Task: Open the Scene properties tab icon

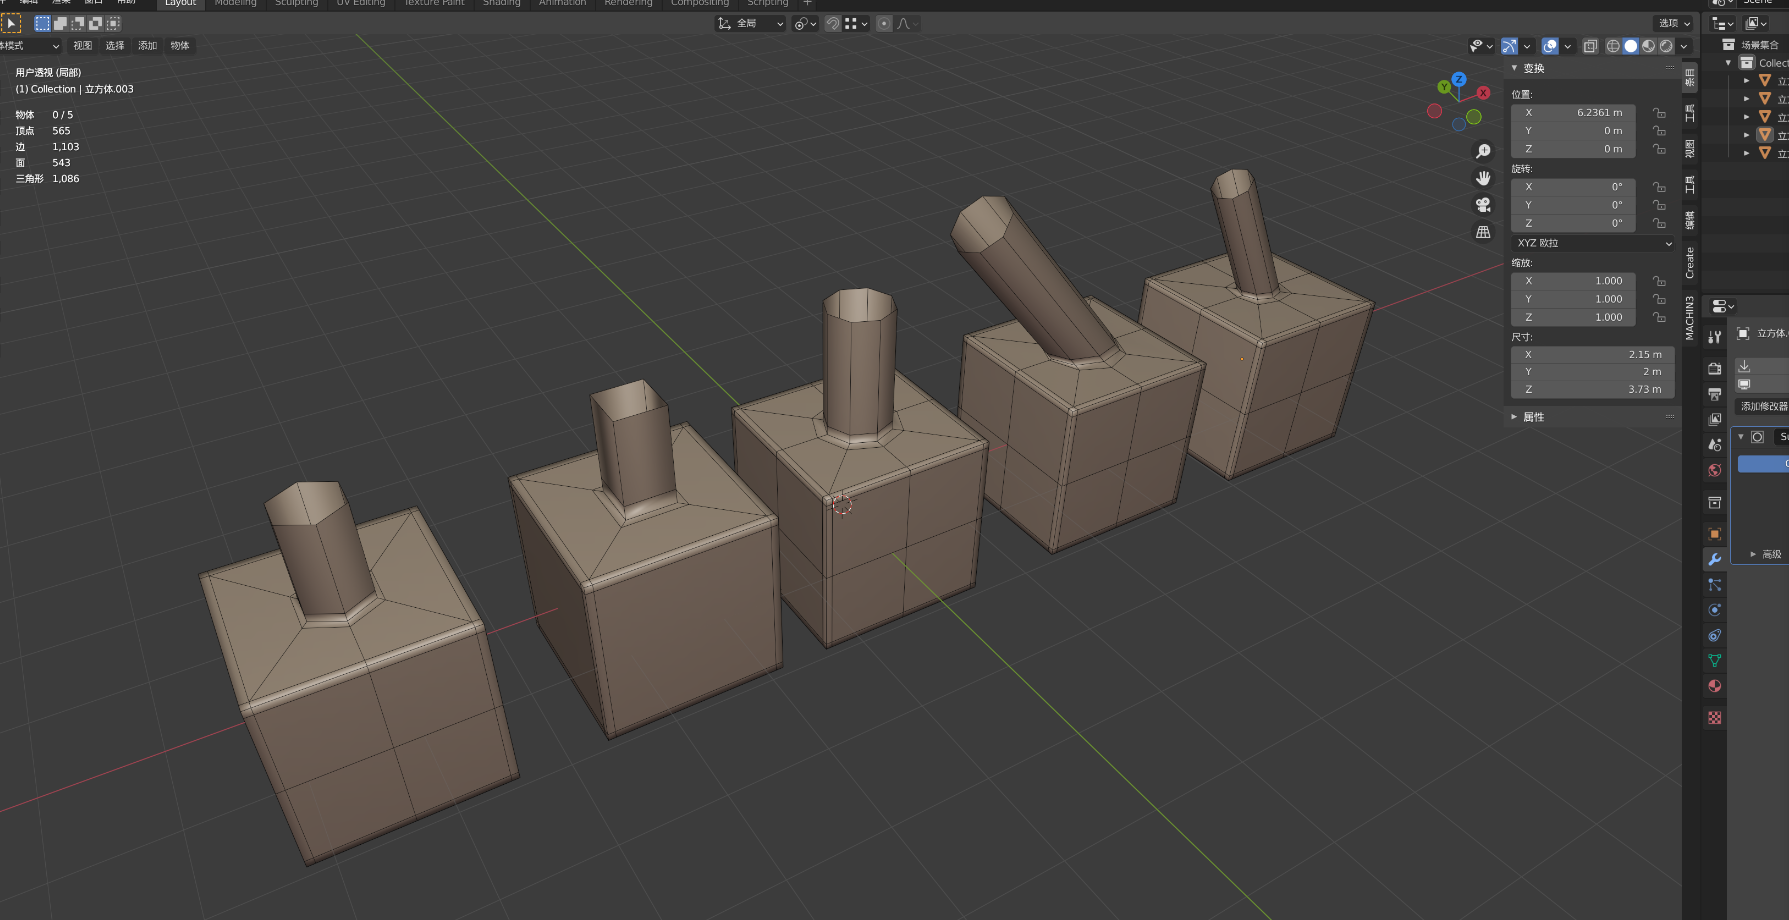Action: click(1715, 444)
